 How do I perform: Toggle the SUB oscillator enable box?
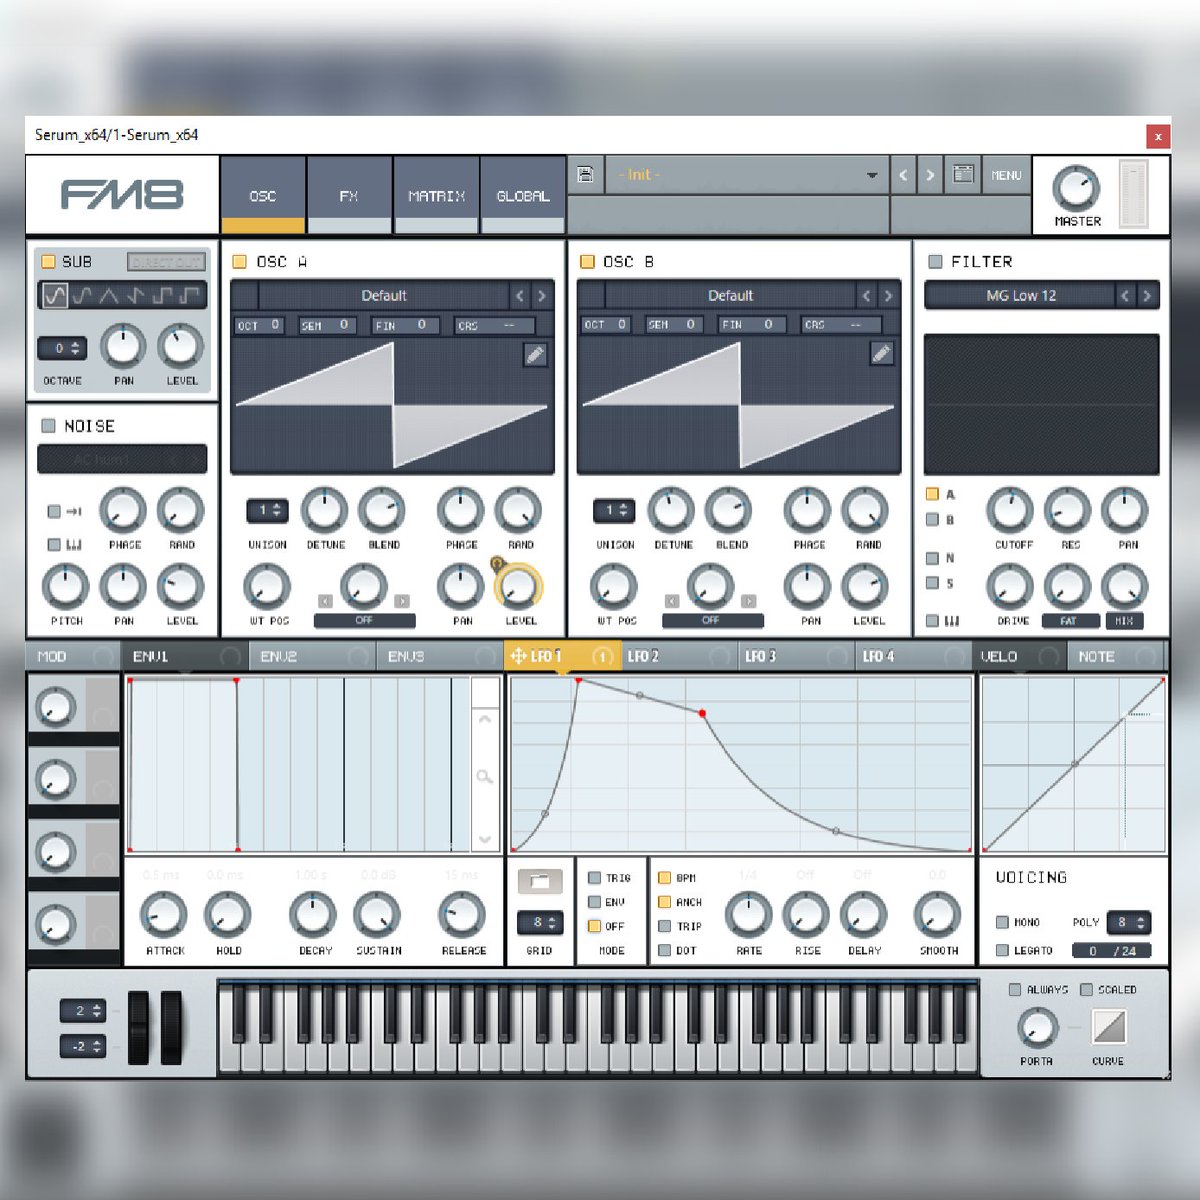[x=48, y=261]
